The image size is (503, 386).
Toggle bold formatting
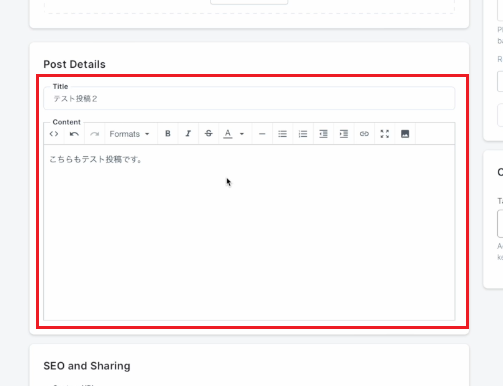[168, 134]
